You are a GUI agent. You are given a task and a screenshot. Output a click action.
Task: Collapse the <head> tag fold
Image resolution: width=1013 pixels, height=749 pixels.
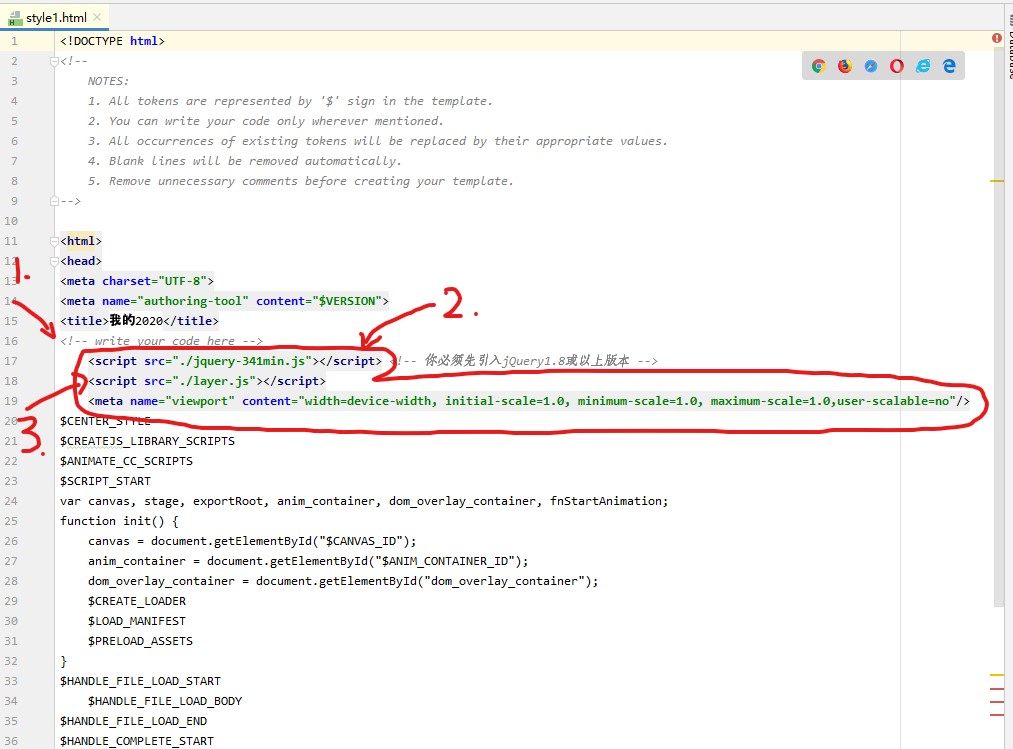[54, 262]
